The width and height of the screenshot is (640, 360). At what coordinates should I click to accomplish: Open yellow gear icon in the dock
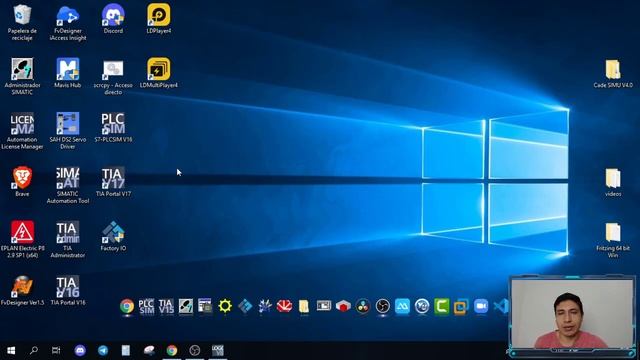tap(225, 306)
